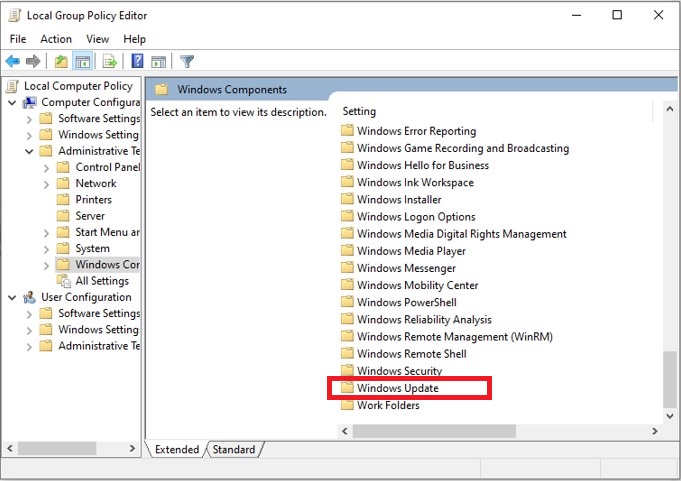Collapse the User Configuration node

coord(12,298)
